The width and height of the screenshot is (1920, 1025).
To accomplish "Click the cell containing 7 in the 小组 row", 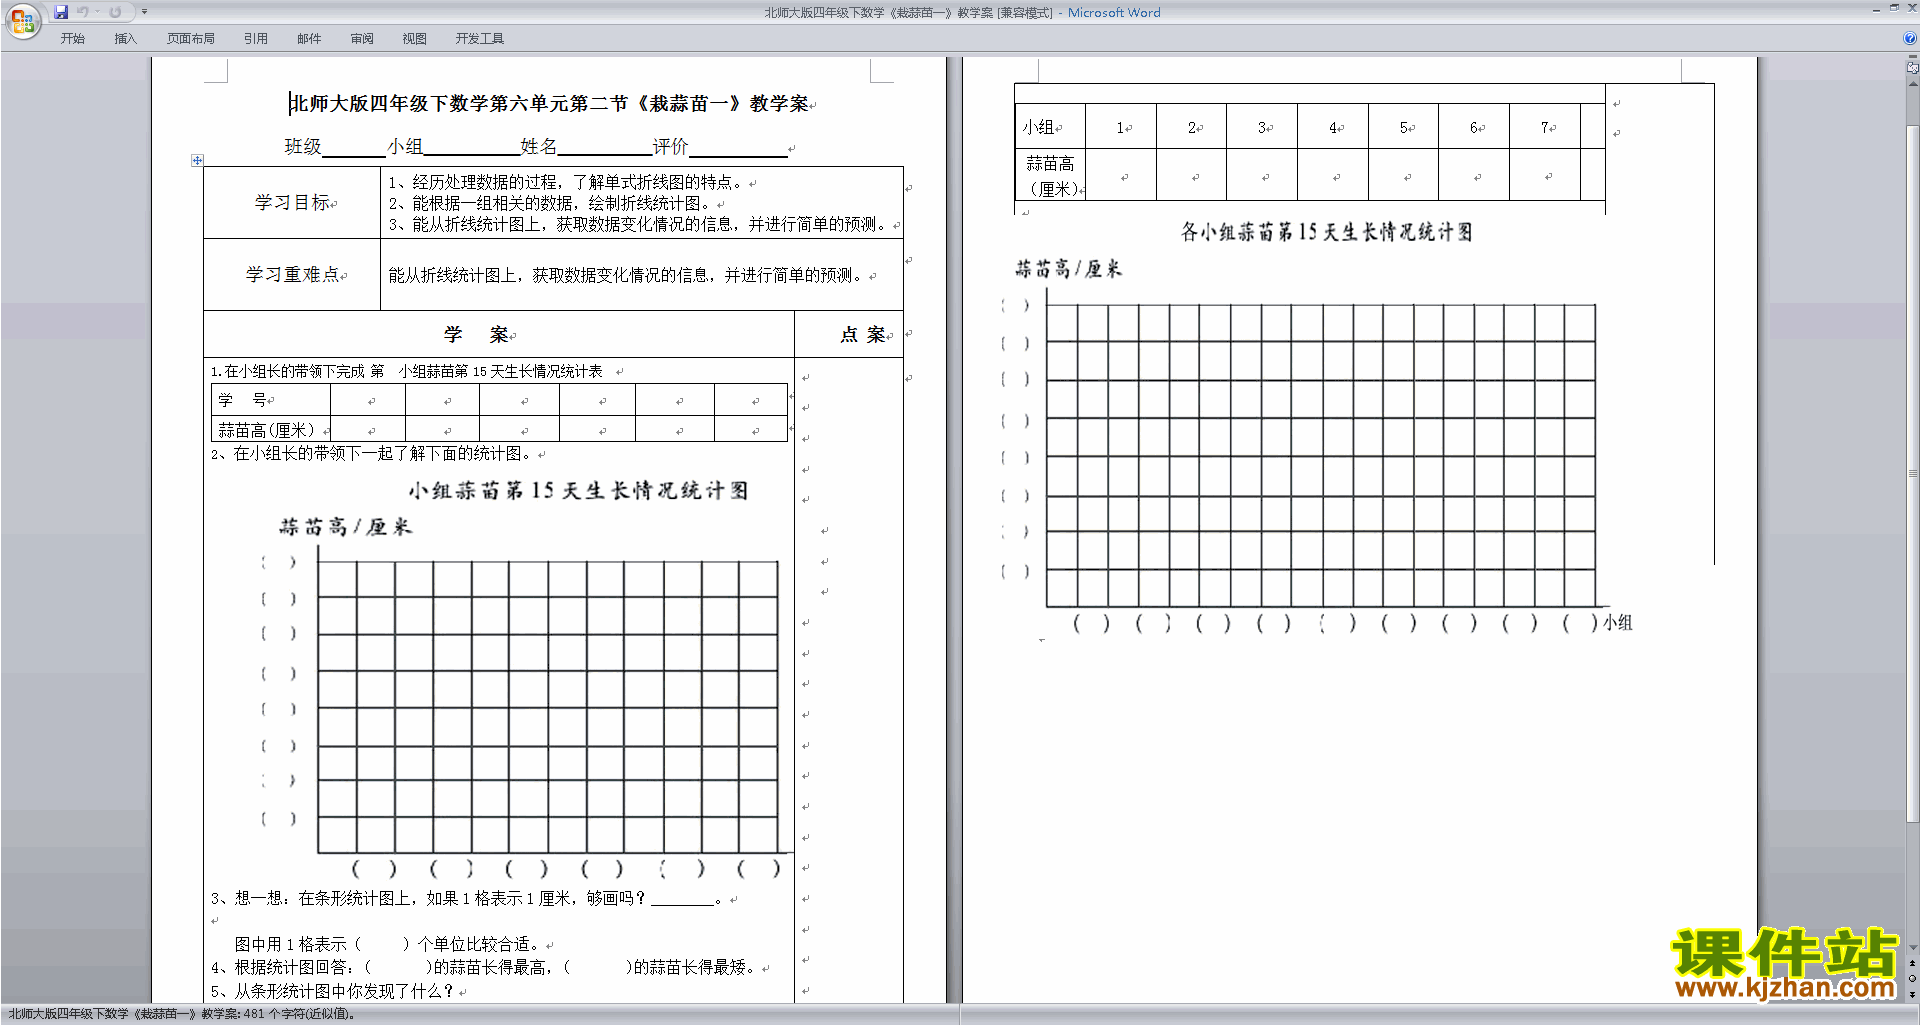I will coord(1545,127).
